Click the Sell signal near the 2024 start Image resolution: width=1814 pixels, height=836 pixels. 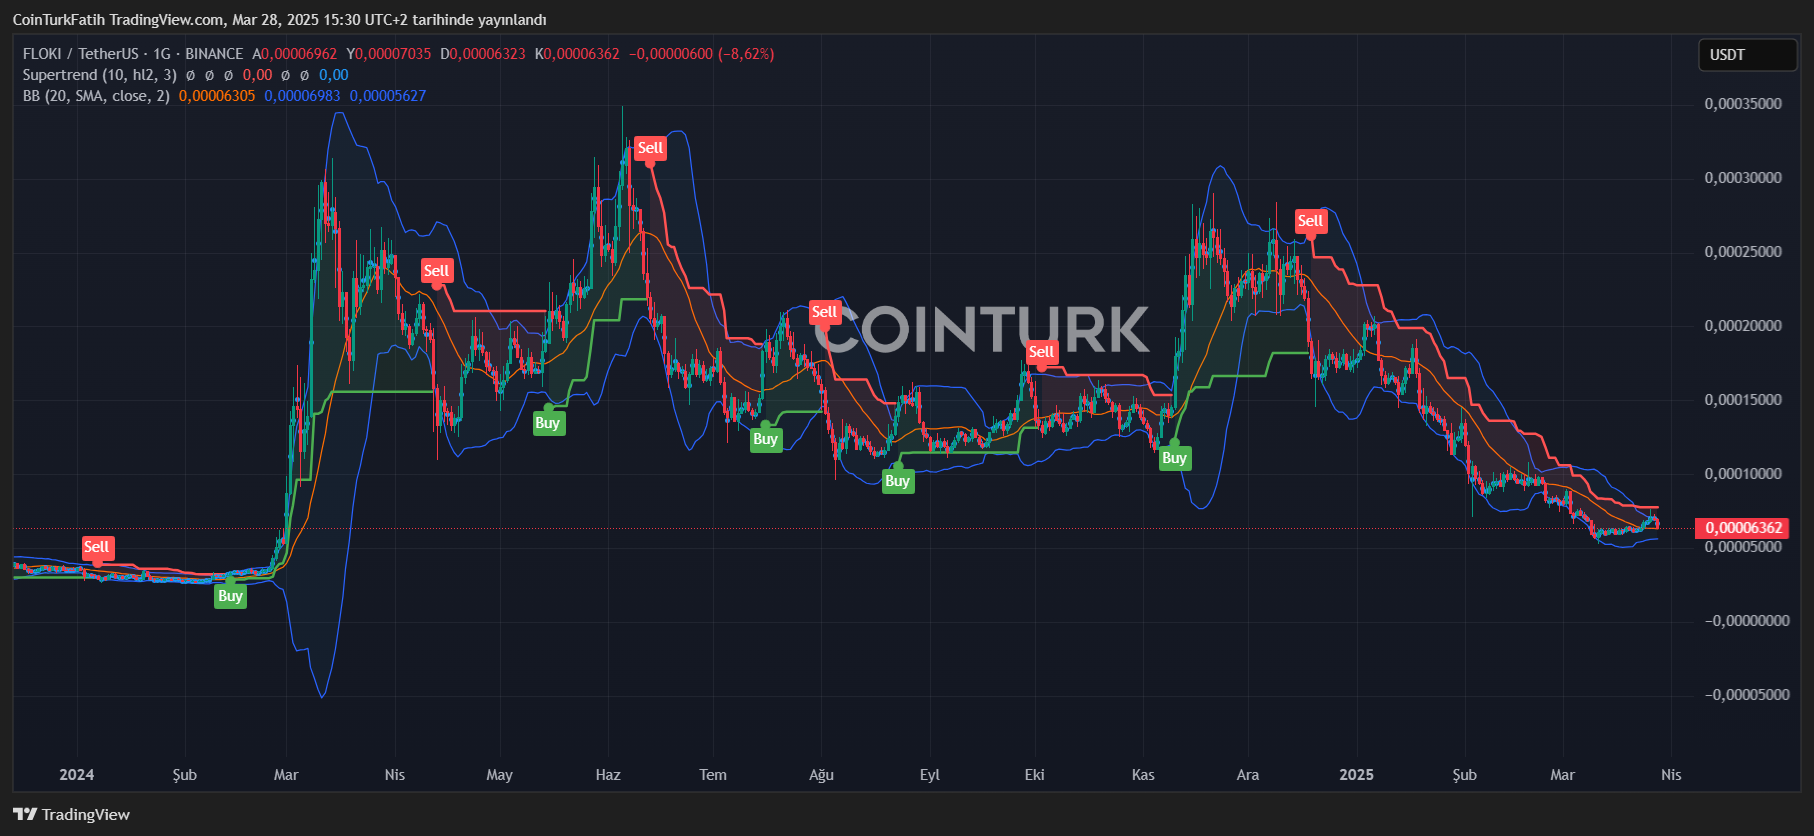click(97, 547)
